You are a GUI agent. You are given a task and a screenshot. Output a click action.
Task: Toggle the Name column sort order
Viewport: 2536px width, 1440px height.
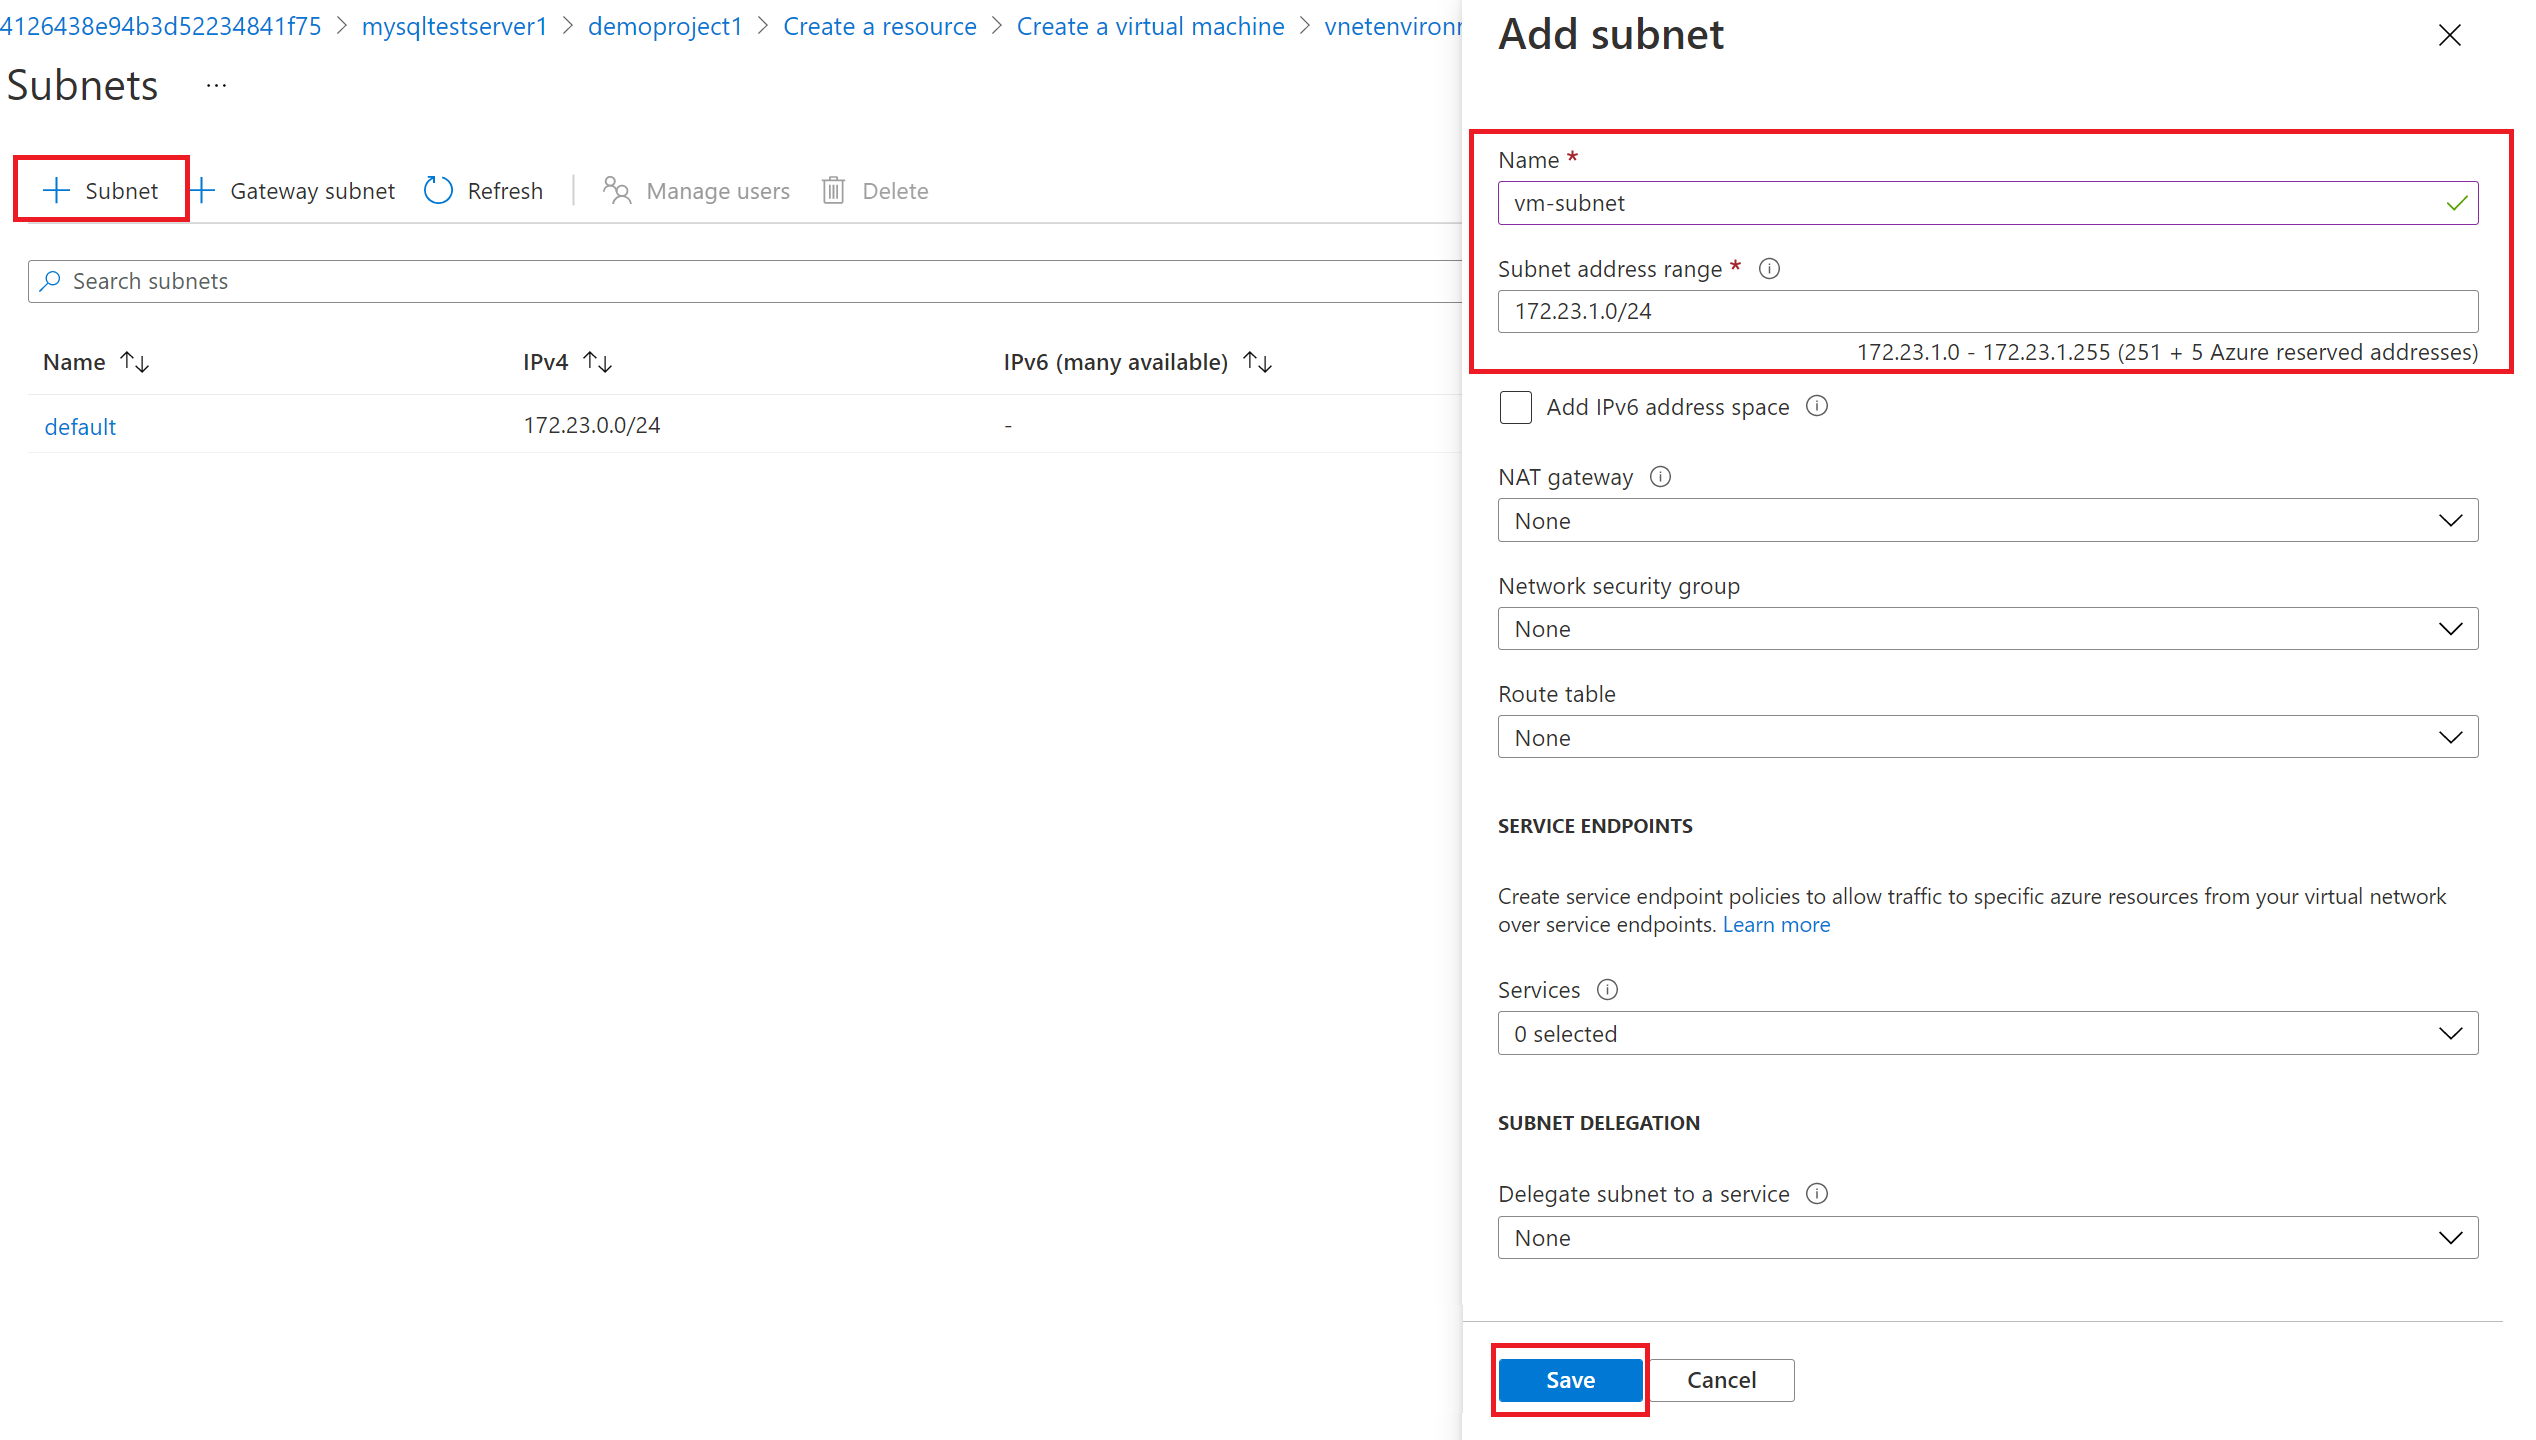134,361
